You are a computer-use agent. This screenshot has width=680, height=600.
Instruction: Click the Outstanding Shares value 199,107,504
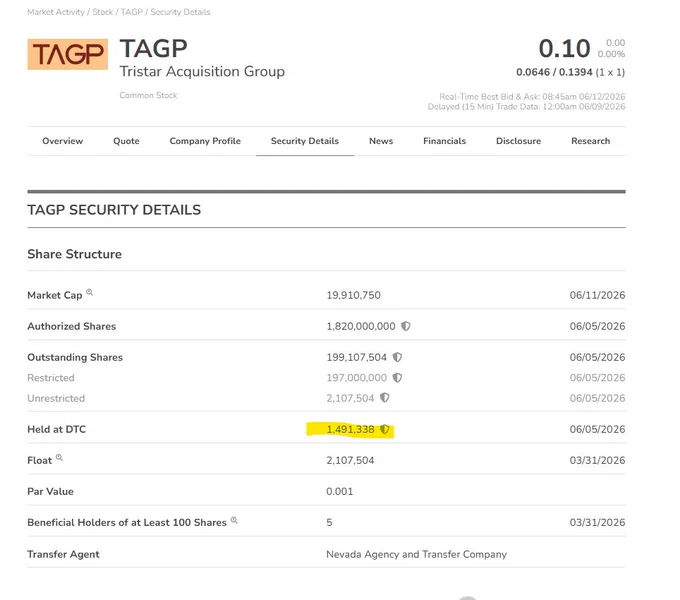(356, 357)
